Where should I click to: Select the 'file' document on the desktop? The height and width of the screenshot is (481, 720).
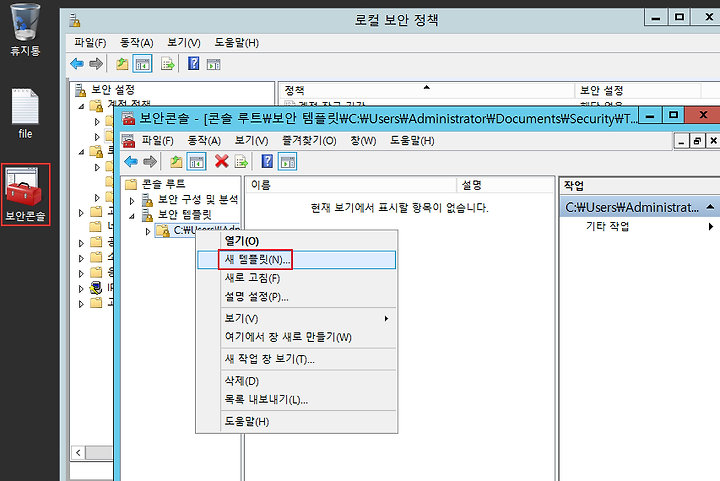[25, 113]
